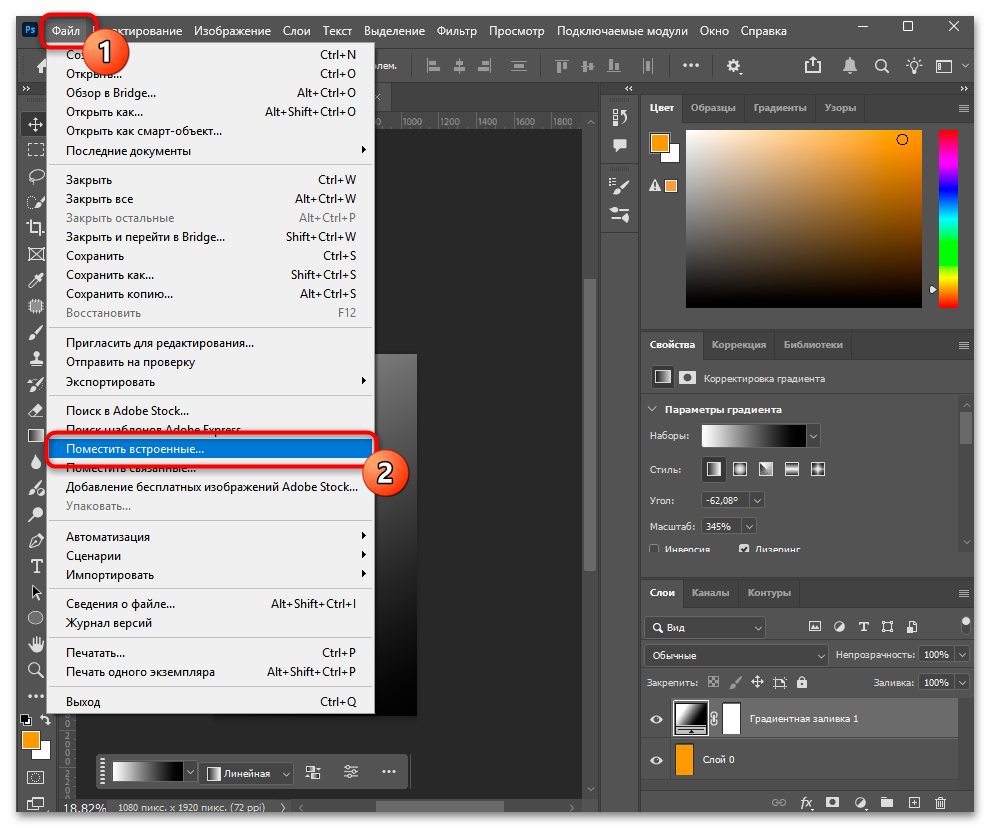Select the Zoom tool in toolbar
Screen dimensions: 990x828
35,669
